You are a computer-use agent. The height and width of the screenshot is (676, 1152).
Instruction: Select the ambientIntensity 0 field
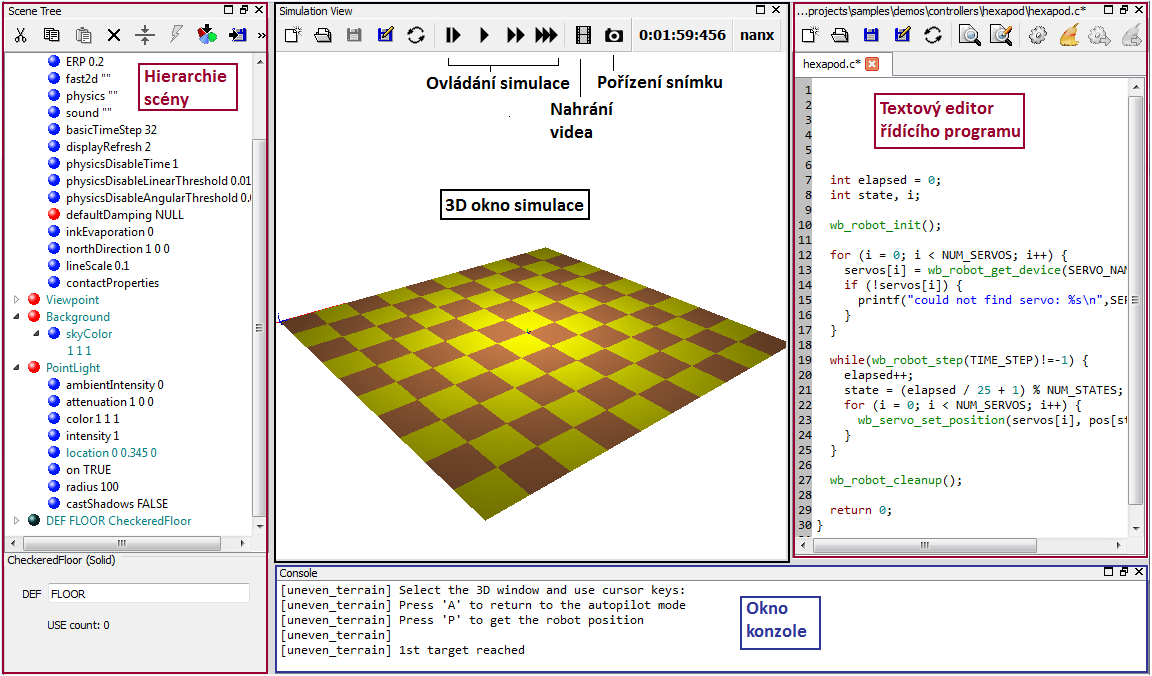click(115, 385)
